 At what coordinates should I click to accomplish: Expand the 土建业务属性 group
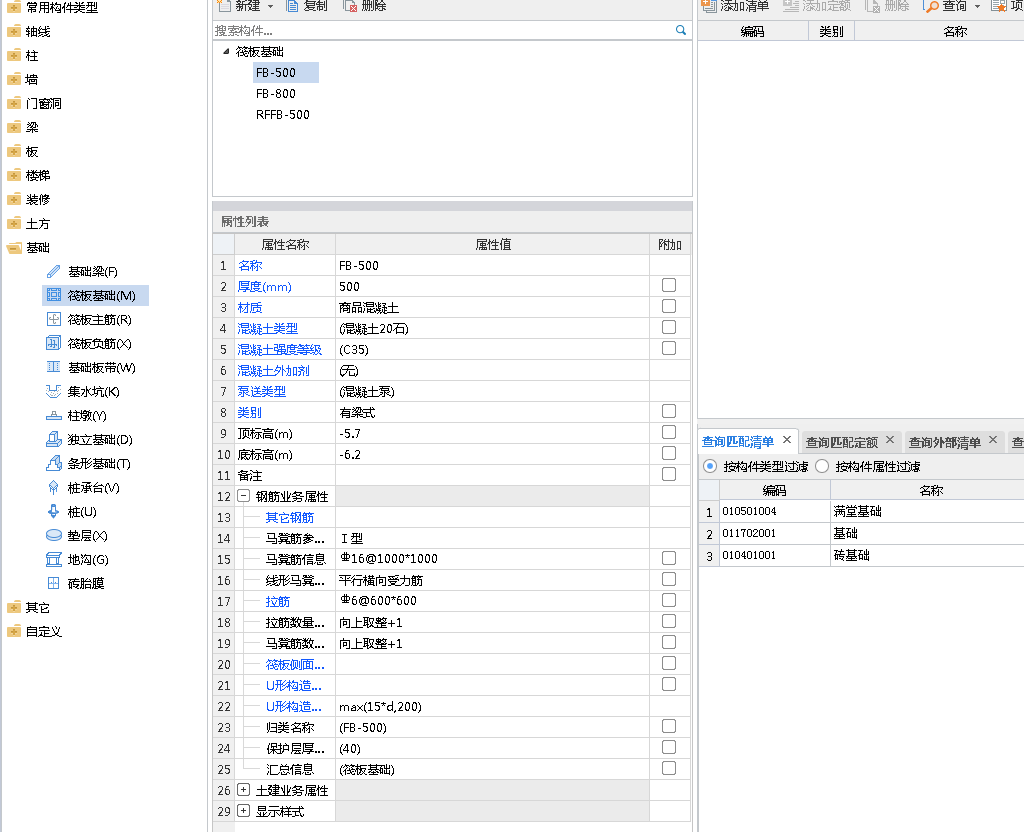click(x=244, y=790)
